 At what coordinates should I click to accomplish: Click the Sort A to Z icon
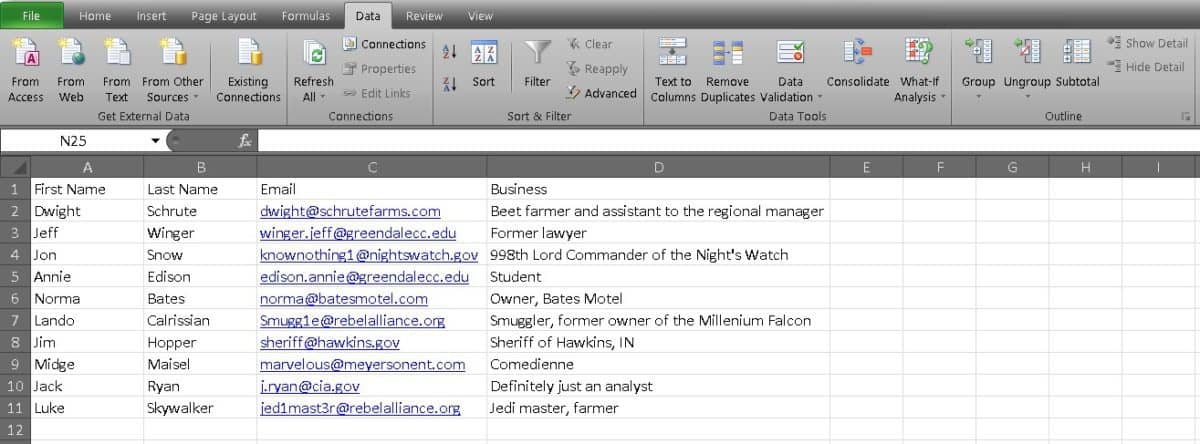(x=449, y=51)
